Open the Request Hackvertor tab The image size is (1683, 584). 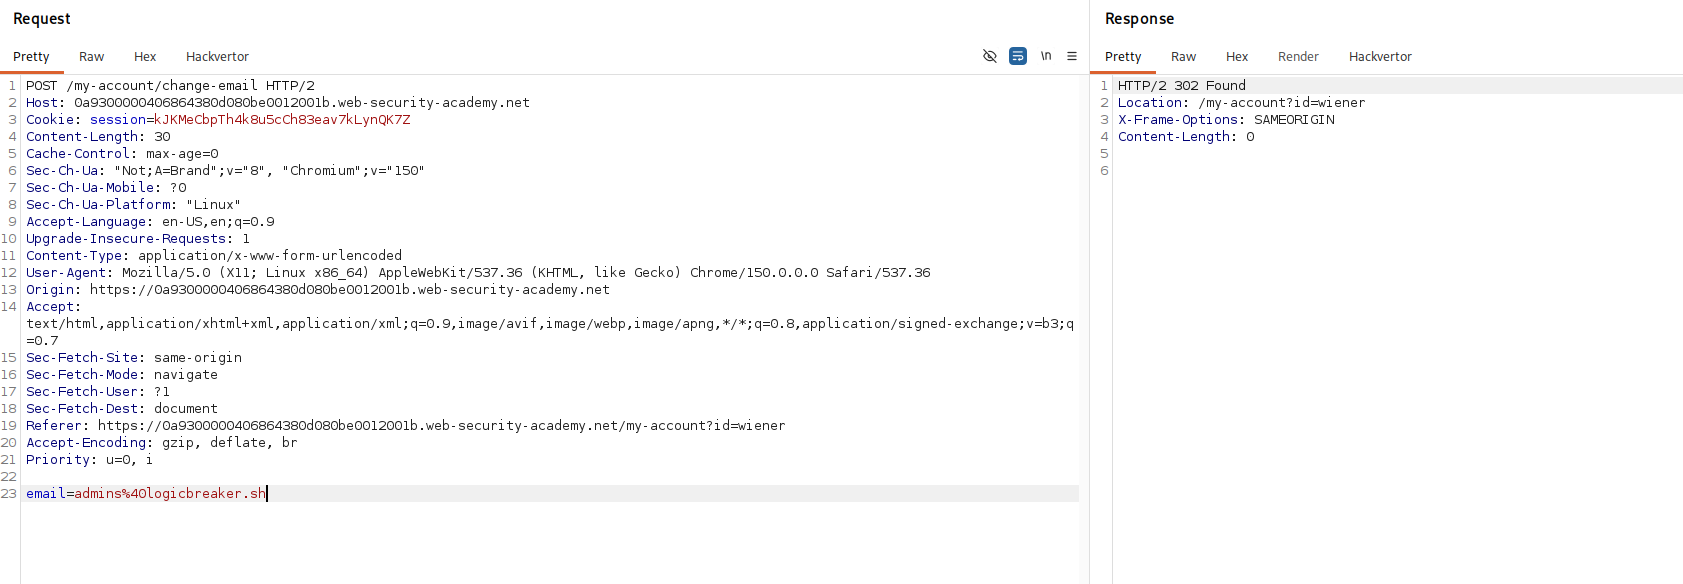tap(217, 57)
